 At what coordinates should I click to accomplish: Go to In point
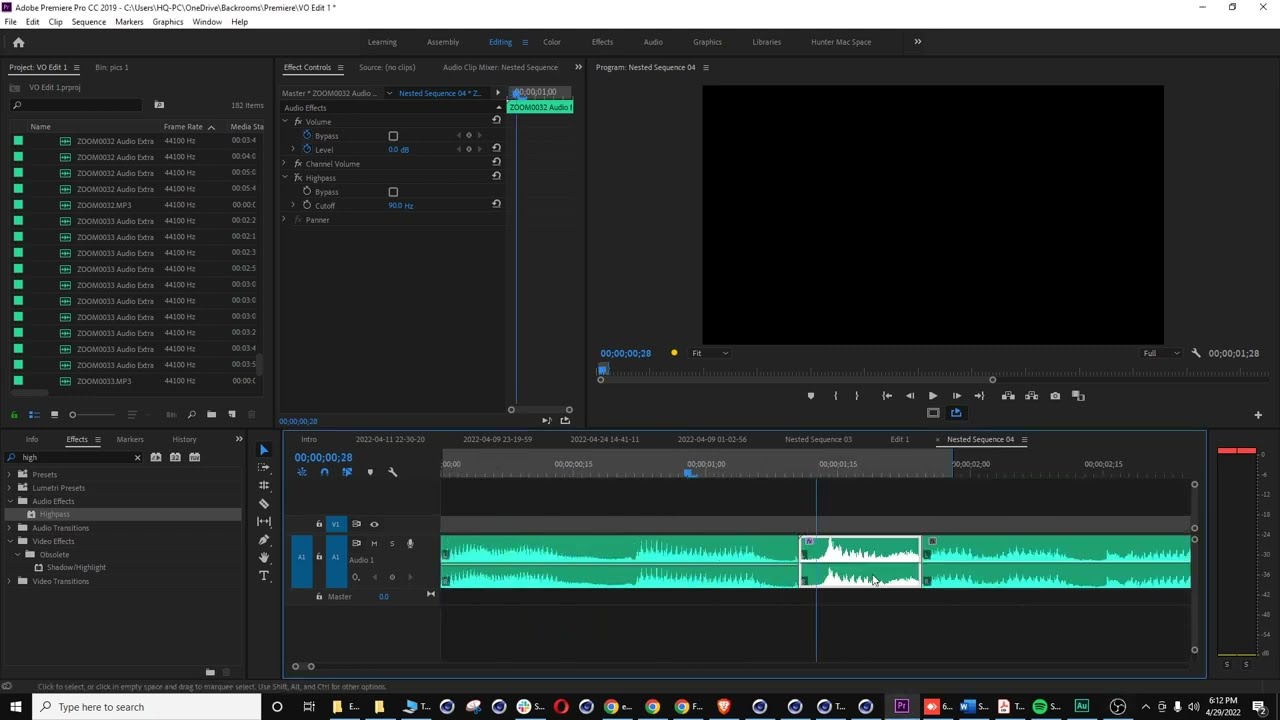886,396
